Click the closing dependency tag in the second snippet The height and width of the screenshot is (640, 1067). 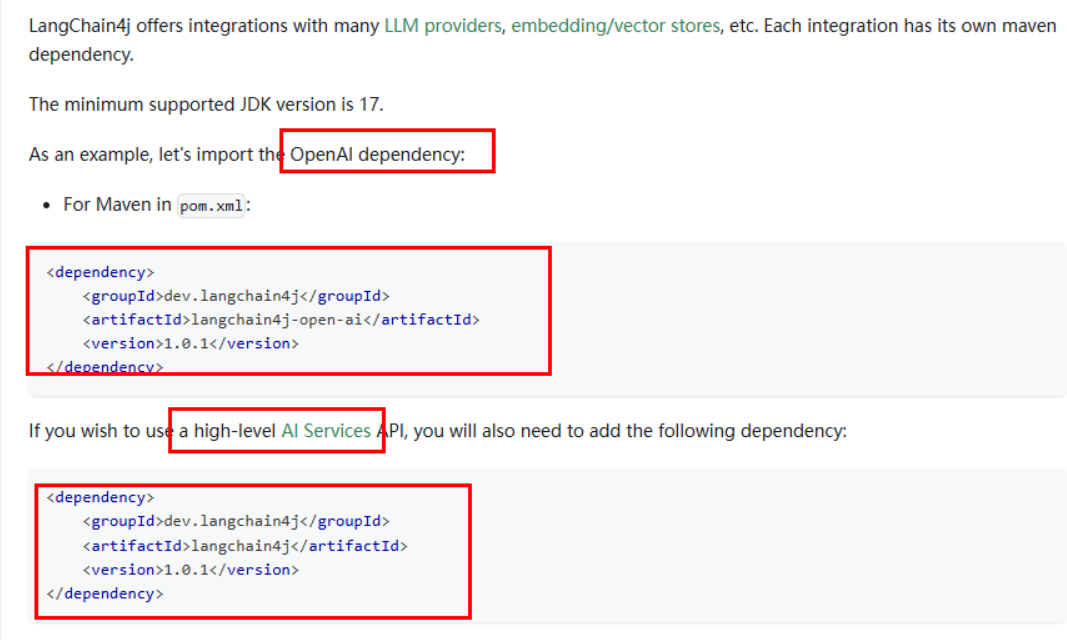[105, 594]
